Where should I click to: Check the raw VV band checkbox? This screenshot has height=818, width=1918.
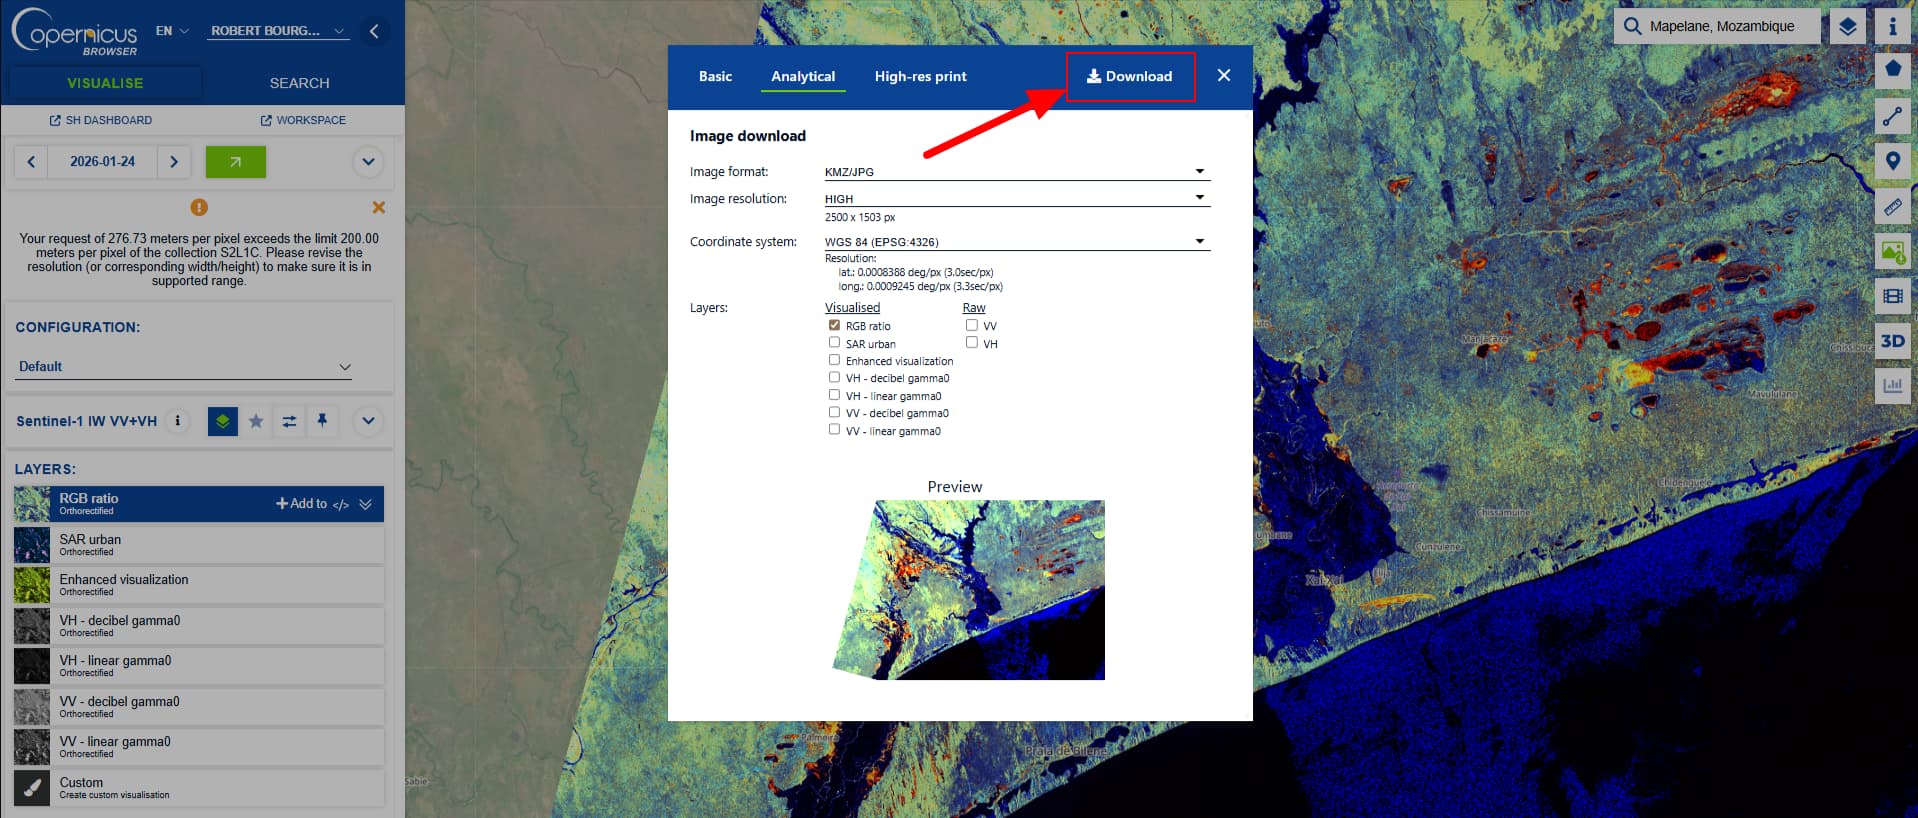pyautogui.click(x=971, y=326)
